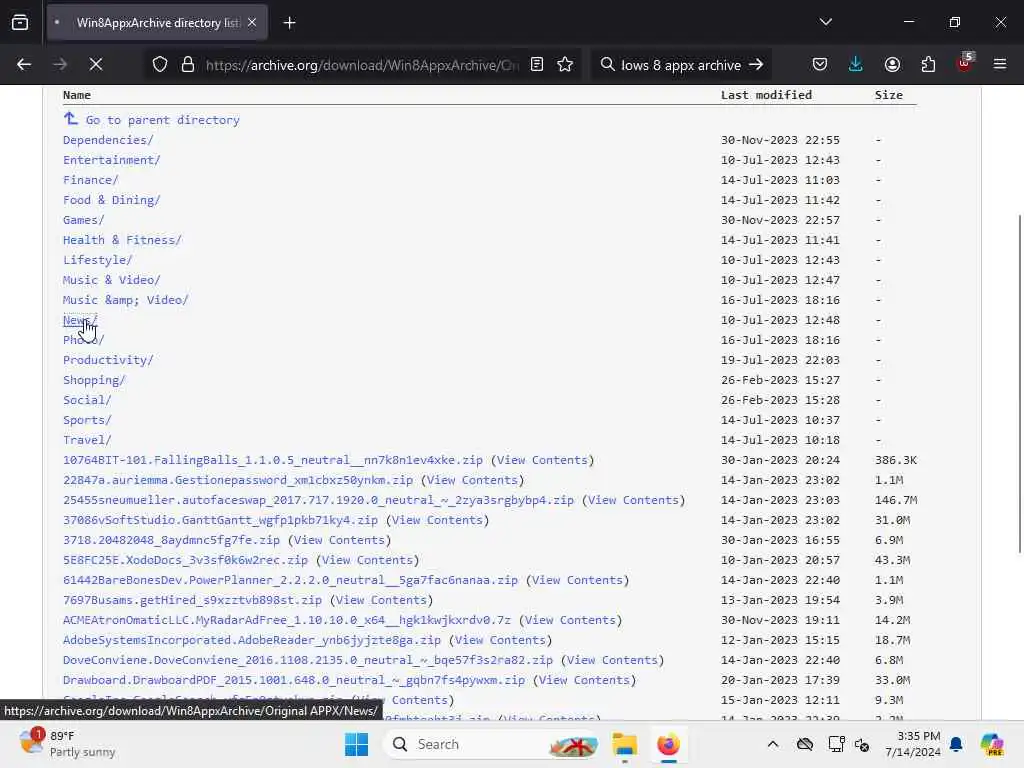Bookmark this page with the star

point(565,64)
